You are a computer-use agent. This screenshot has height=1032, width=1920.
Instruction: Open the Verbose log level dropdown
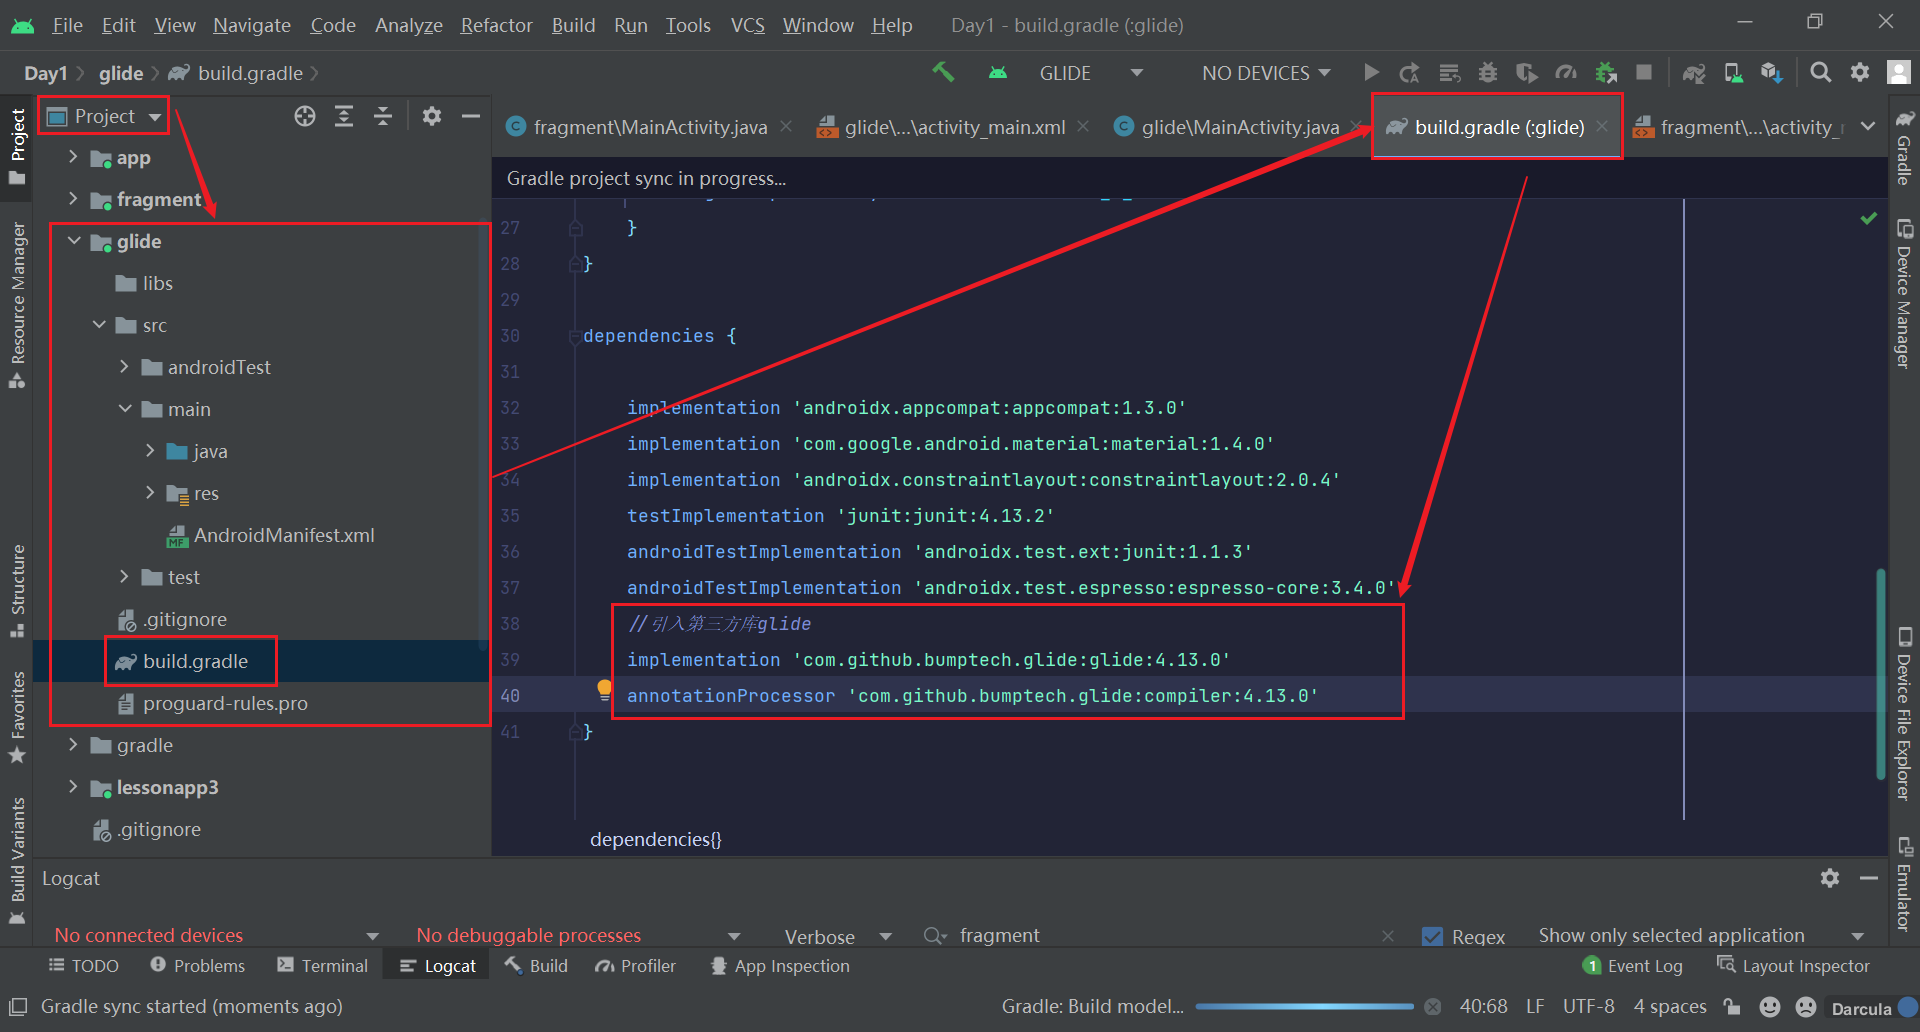(837, 936)
